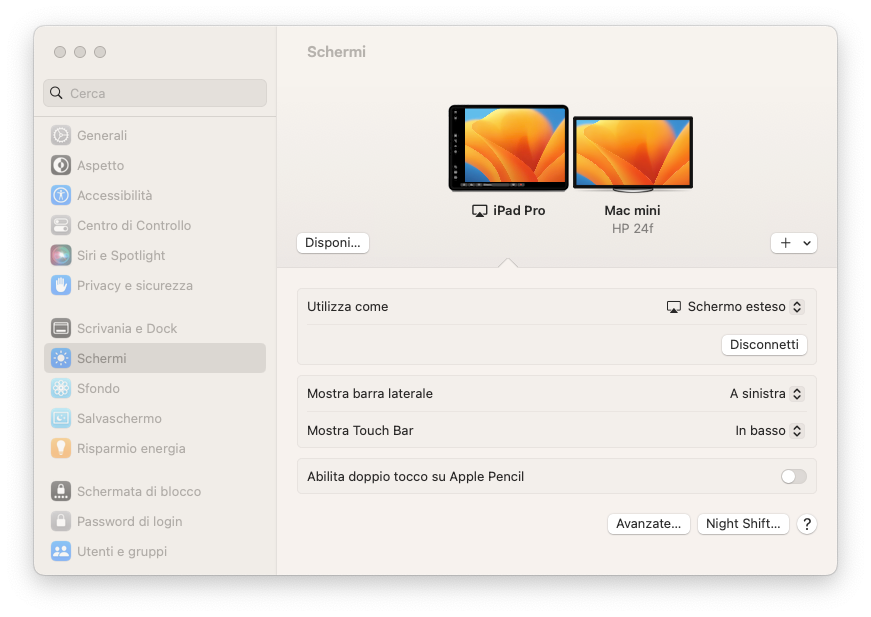Select Scrivania e Dock in the sidebar
Image resolution: width=871 pixels, height=617 pixels.
pyautogui.click(x=127, y=328)
